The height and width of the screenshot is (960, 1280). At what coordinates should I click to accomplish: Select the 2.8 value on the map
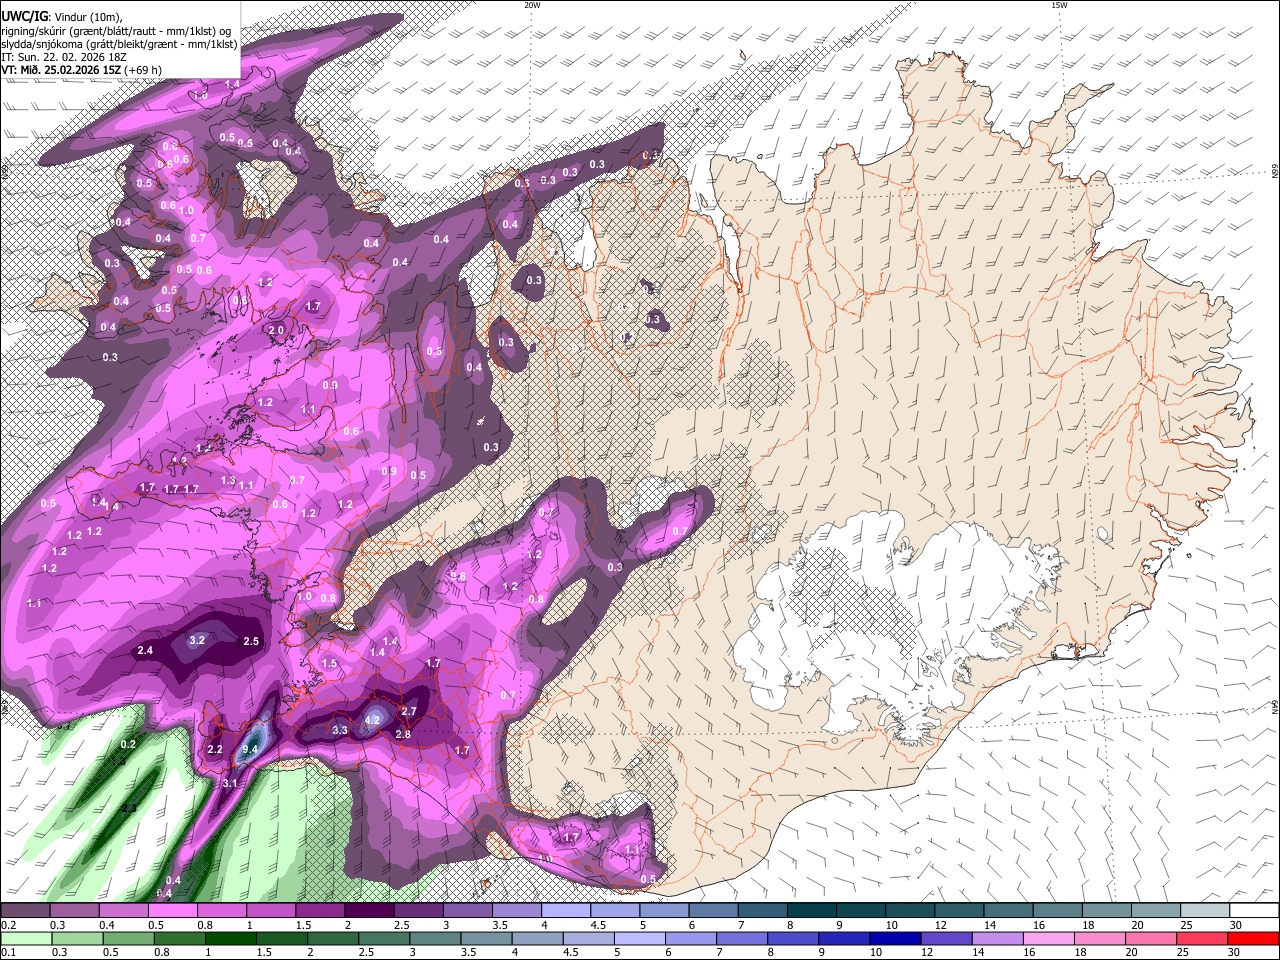coord(403,735)
